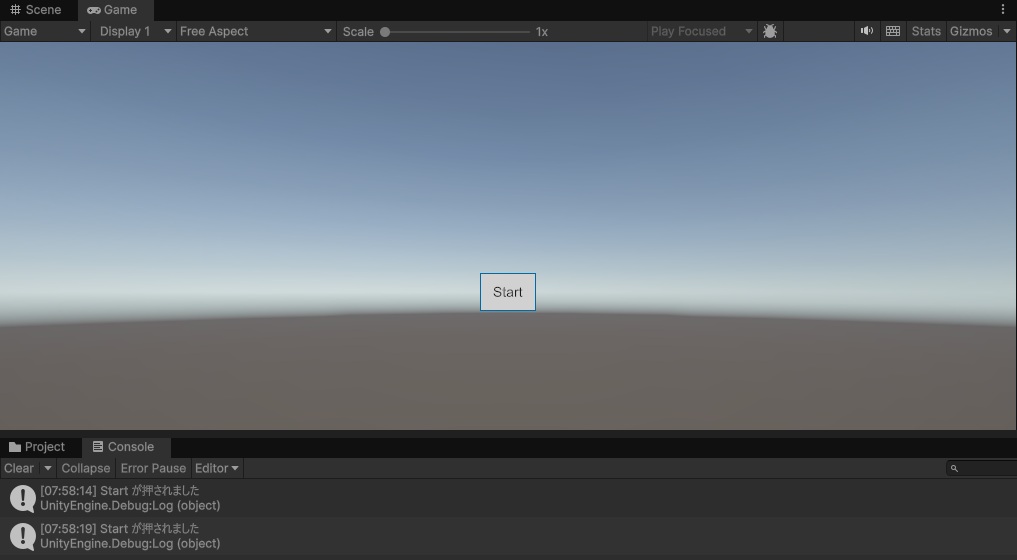Click the console search field
The width and height of the screenshot is (1017, 560).
point(981,468)
